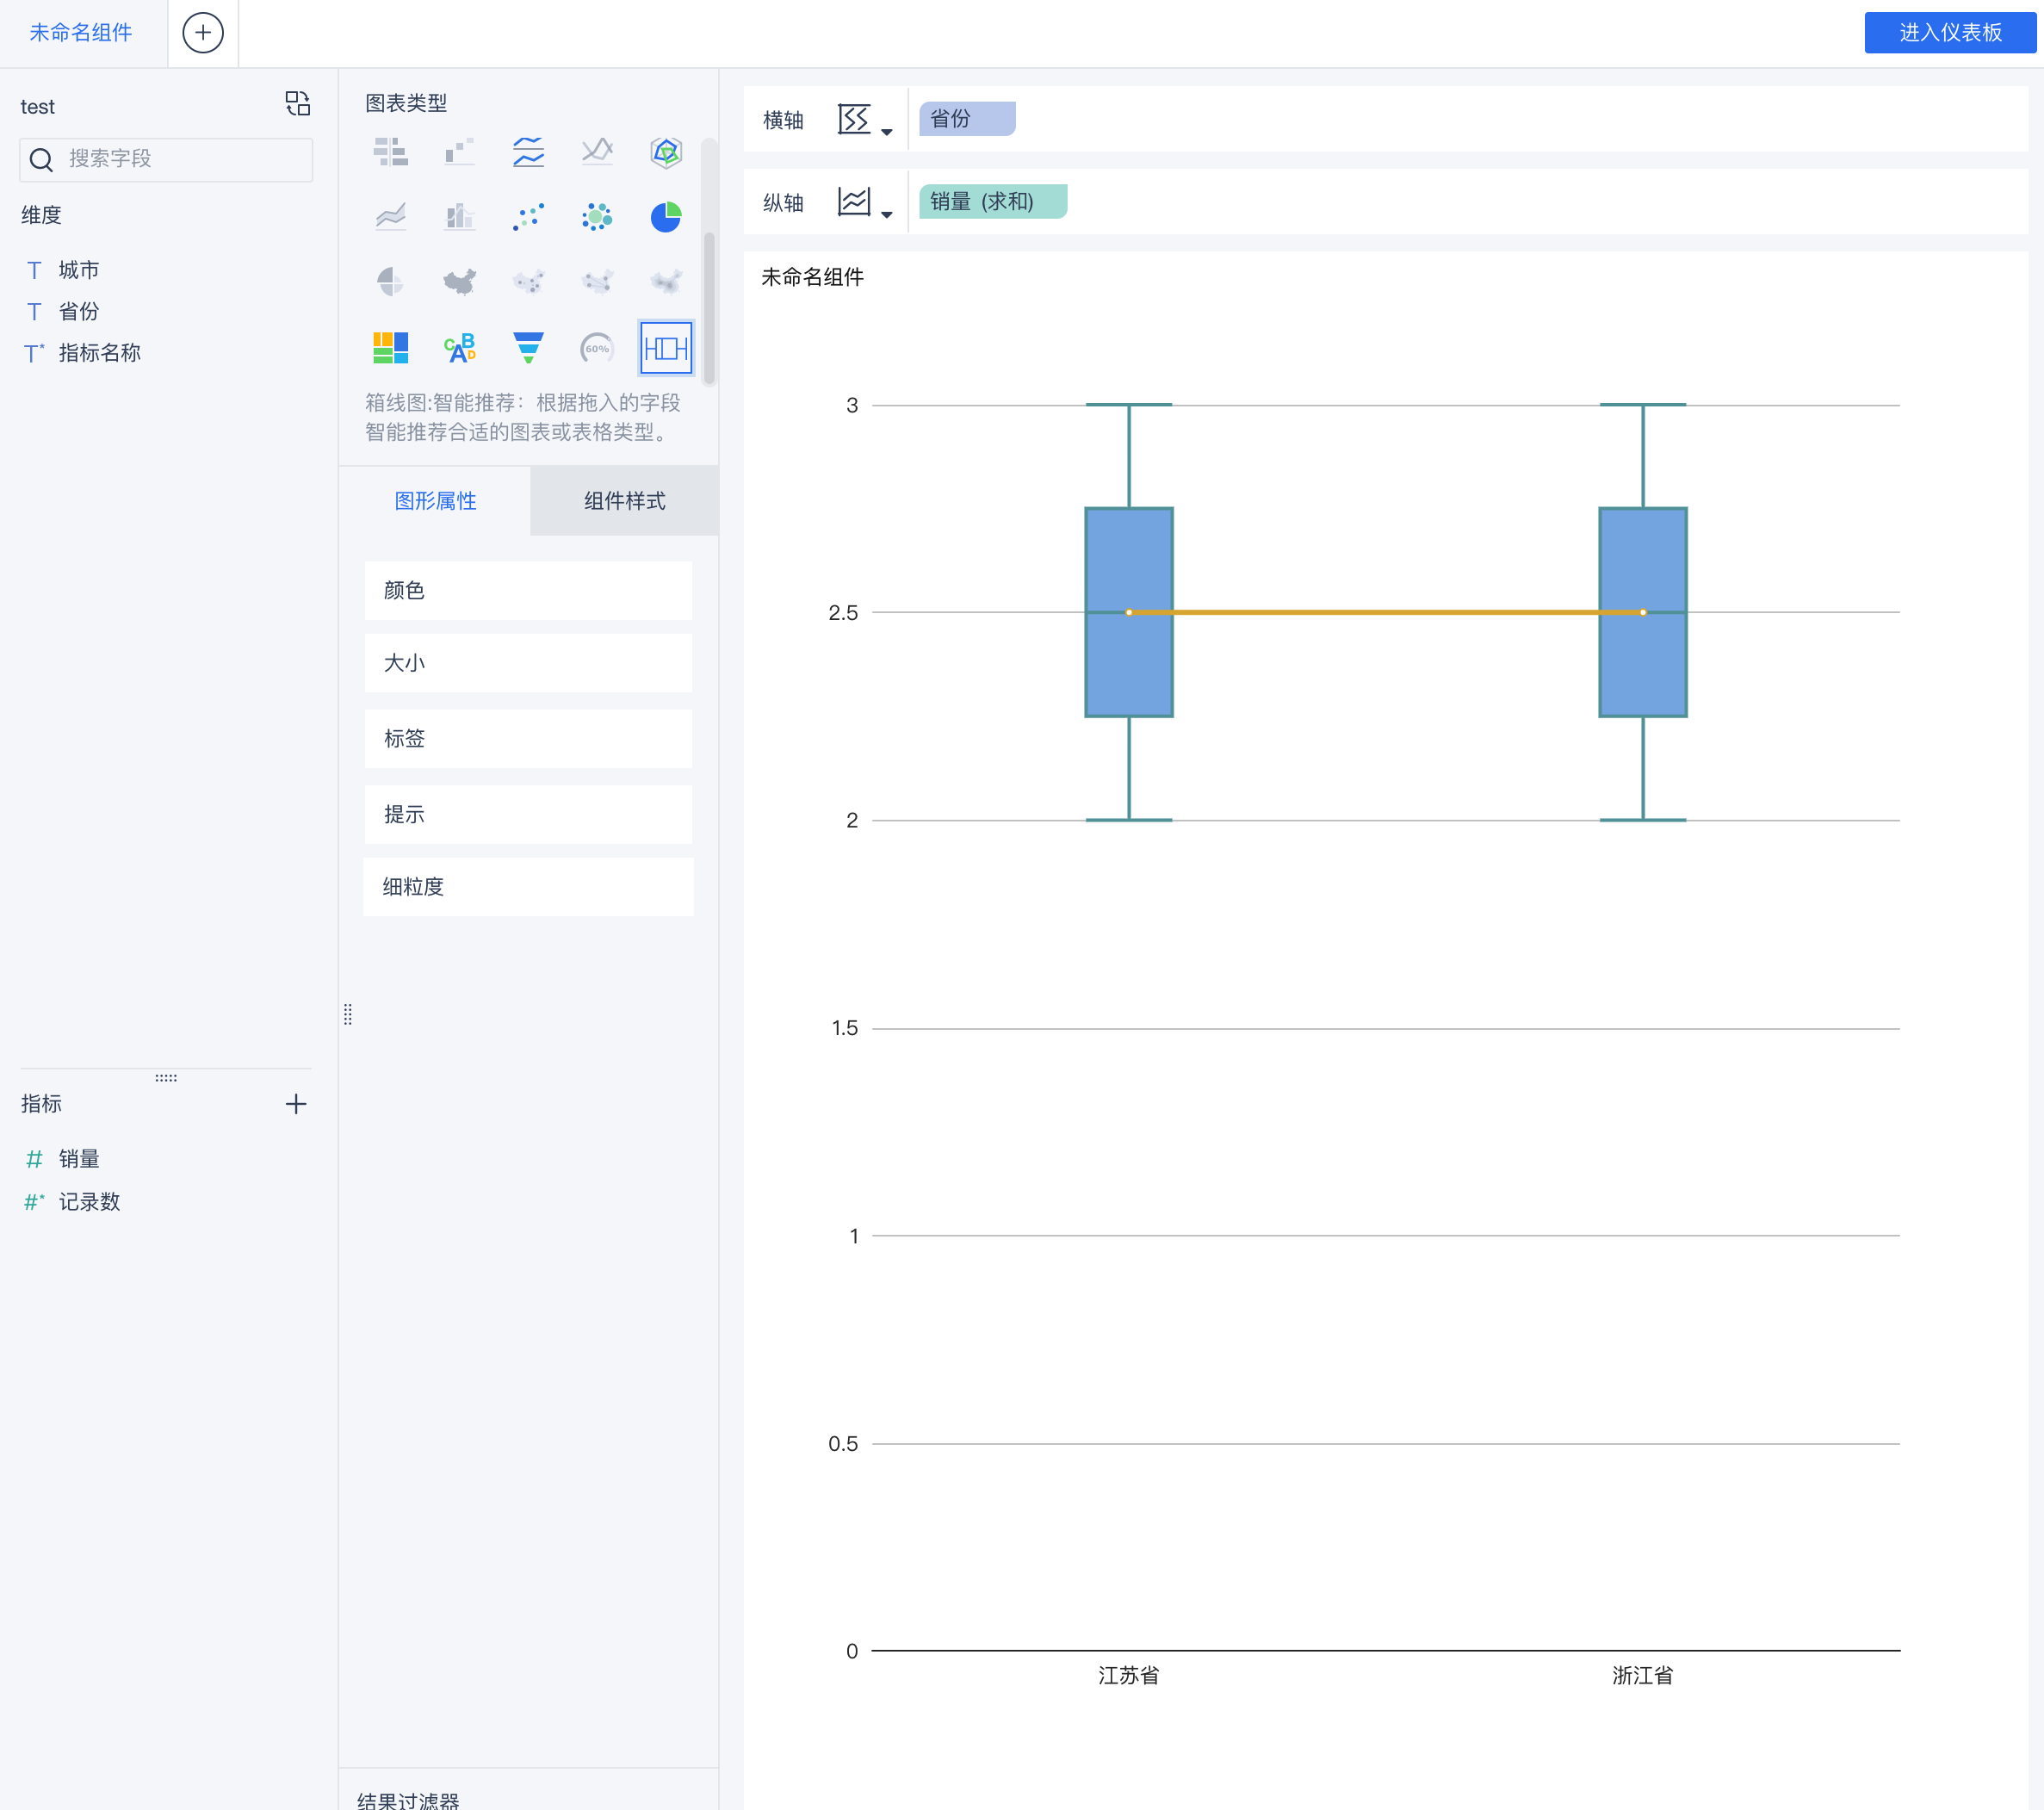Select the rose pie chart icon
2044x1810 pixels.
point(390,282)
